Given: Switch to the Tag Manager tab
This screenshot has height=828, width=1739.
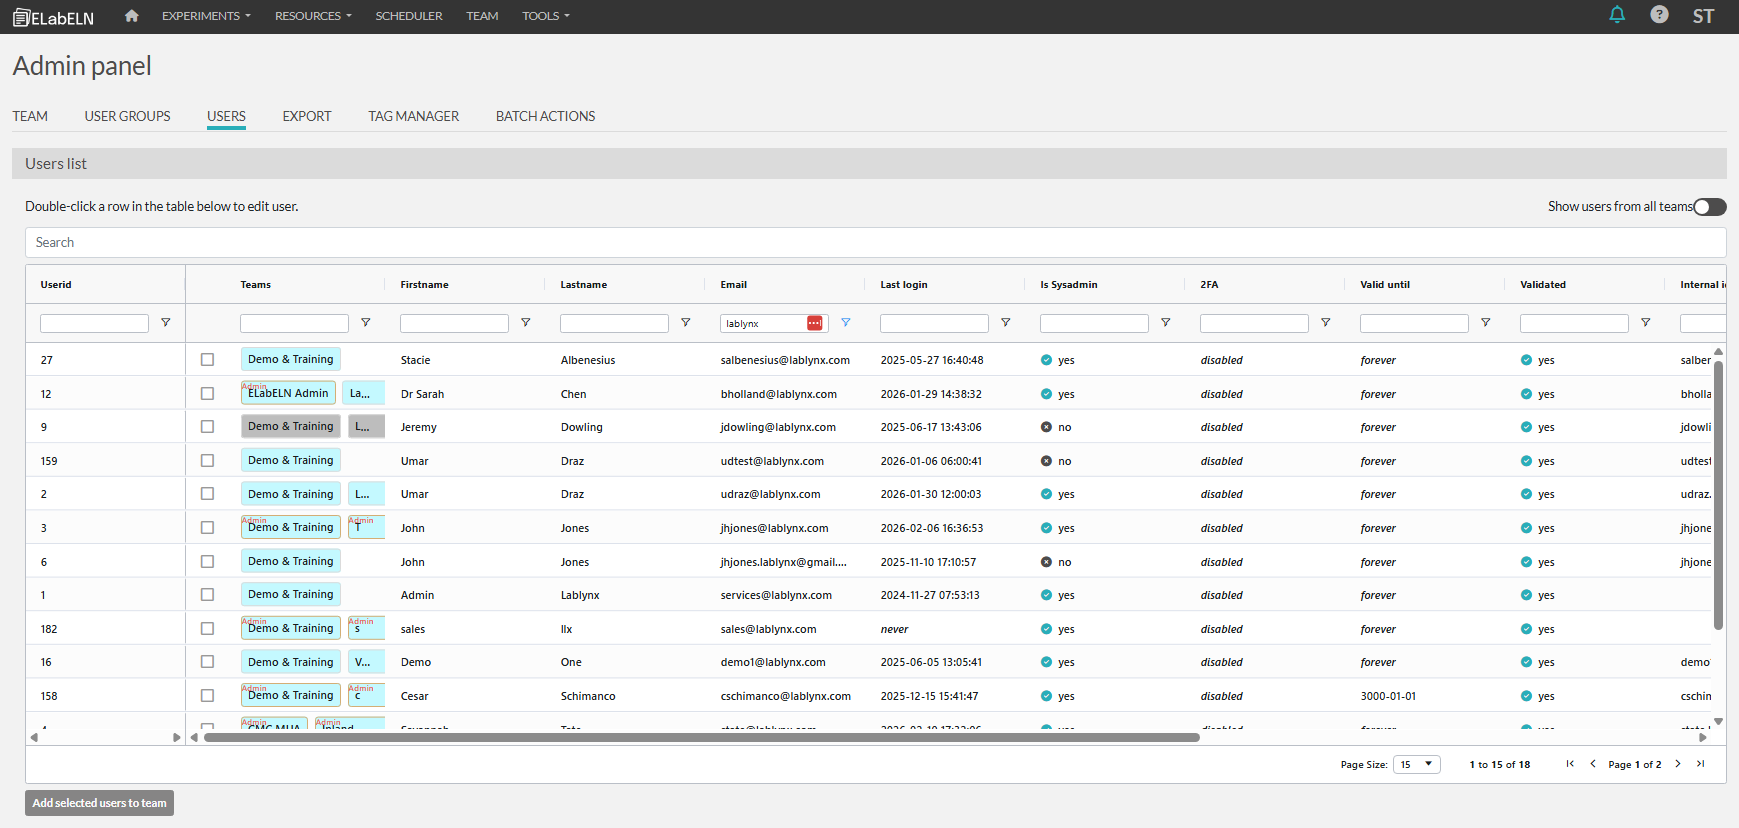Looking at the screenshot, I should [x=413, y=116].
